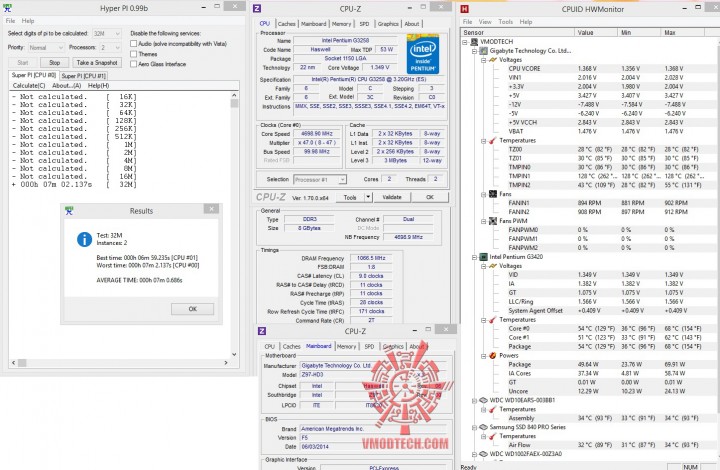Open the Calculate(C) menu in Super PI
Screen dimensions: 720x470
coord(29,86)
